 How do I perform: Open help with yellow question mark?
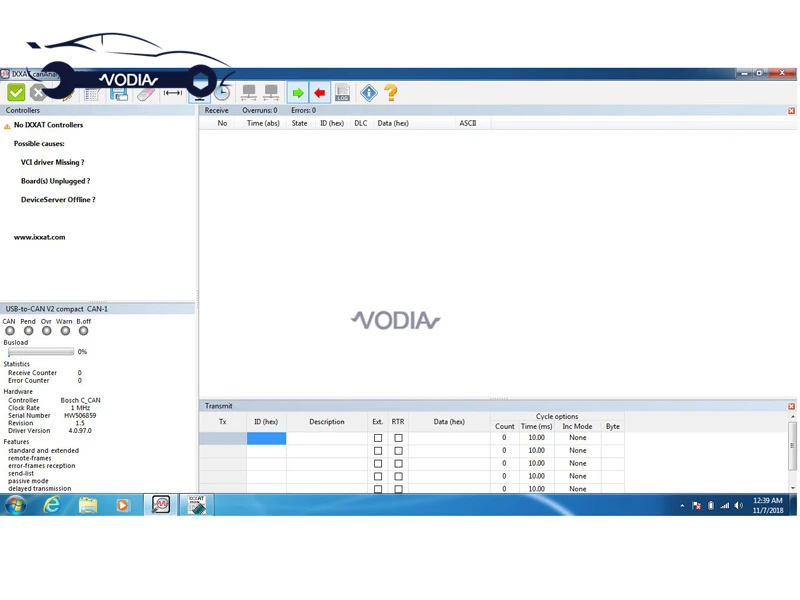point(391,93)
